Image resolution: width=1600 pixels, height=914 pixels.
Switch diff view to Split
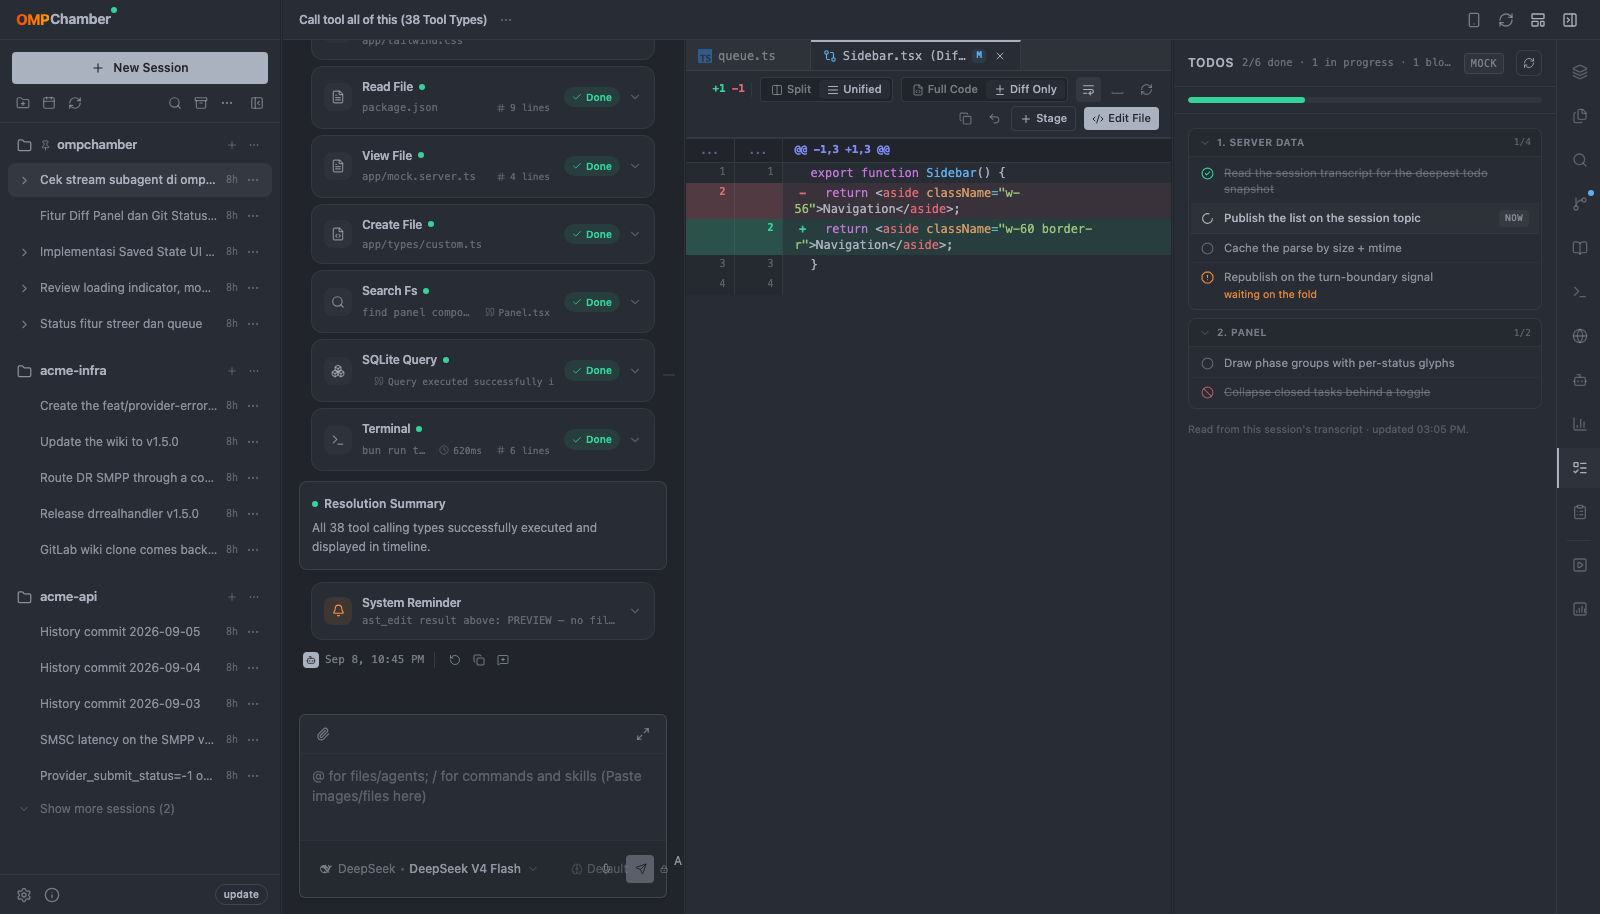[791, 89]
